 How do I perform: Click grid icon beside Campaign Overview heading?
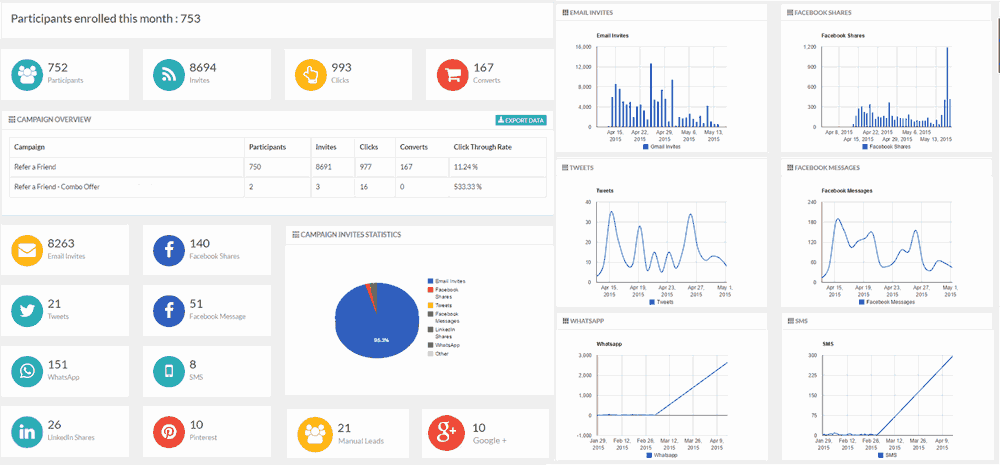pos(11,119)
